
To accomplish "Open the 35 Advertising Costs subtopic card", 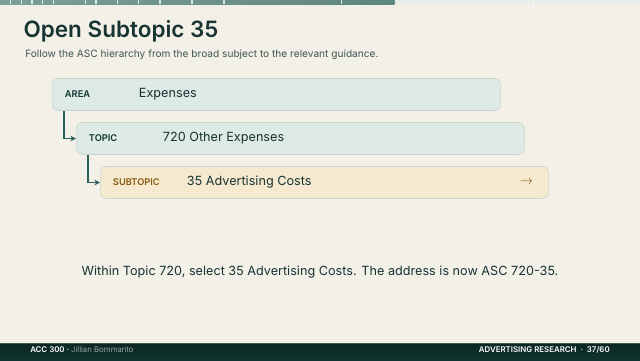I will tap(324, 182).
